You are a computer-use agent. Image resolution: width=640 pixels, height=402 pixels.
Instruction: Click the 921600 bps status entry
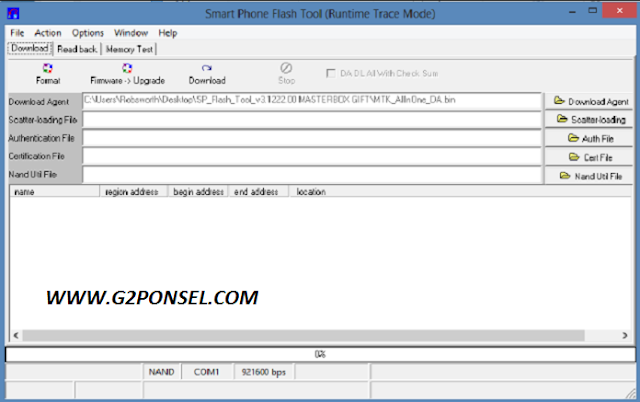(x=264, y=372)
